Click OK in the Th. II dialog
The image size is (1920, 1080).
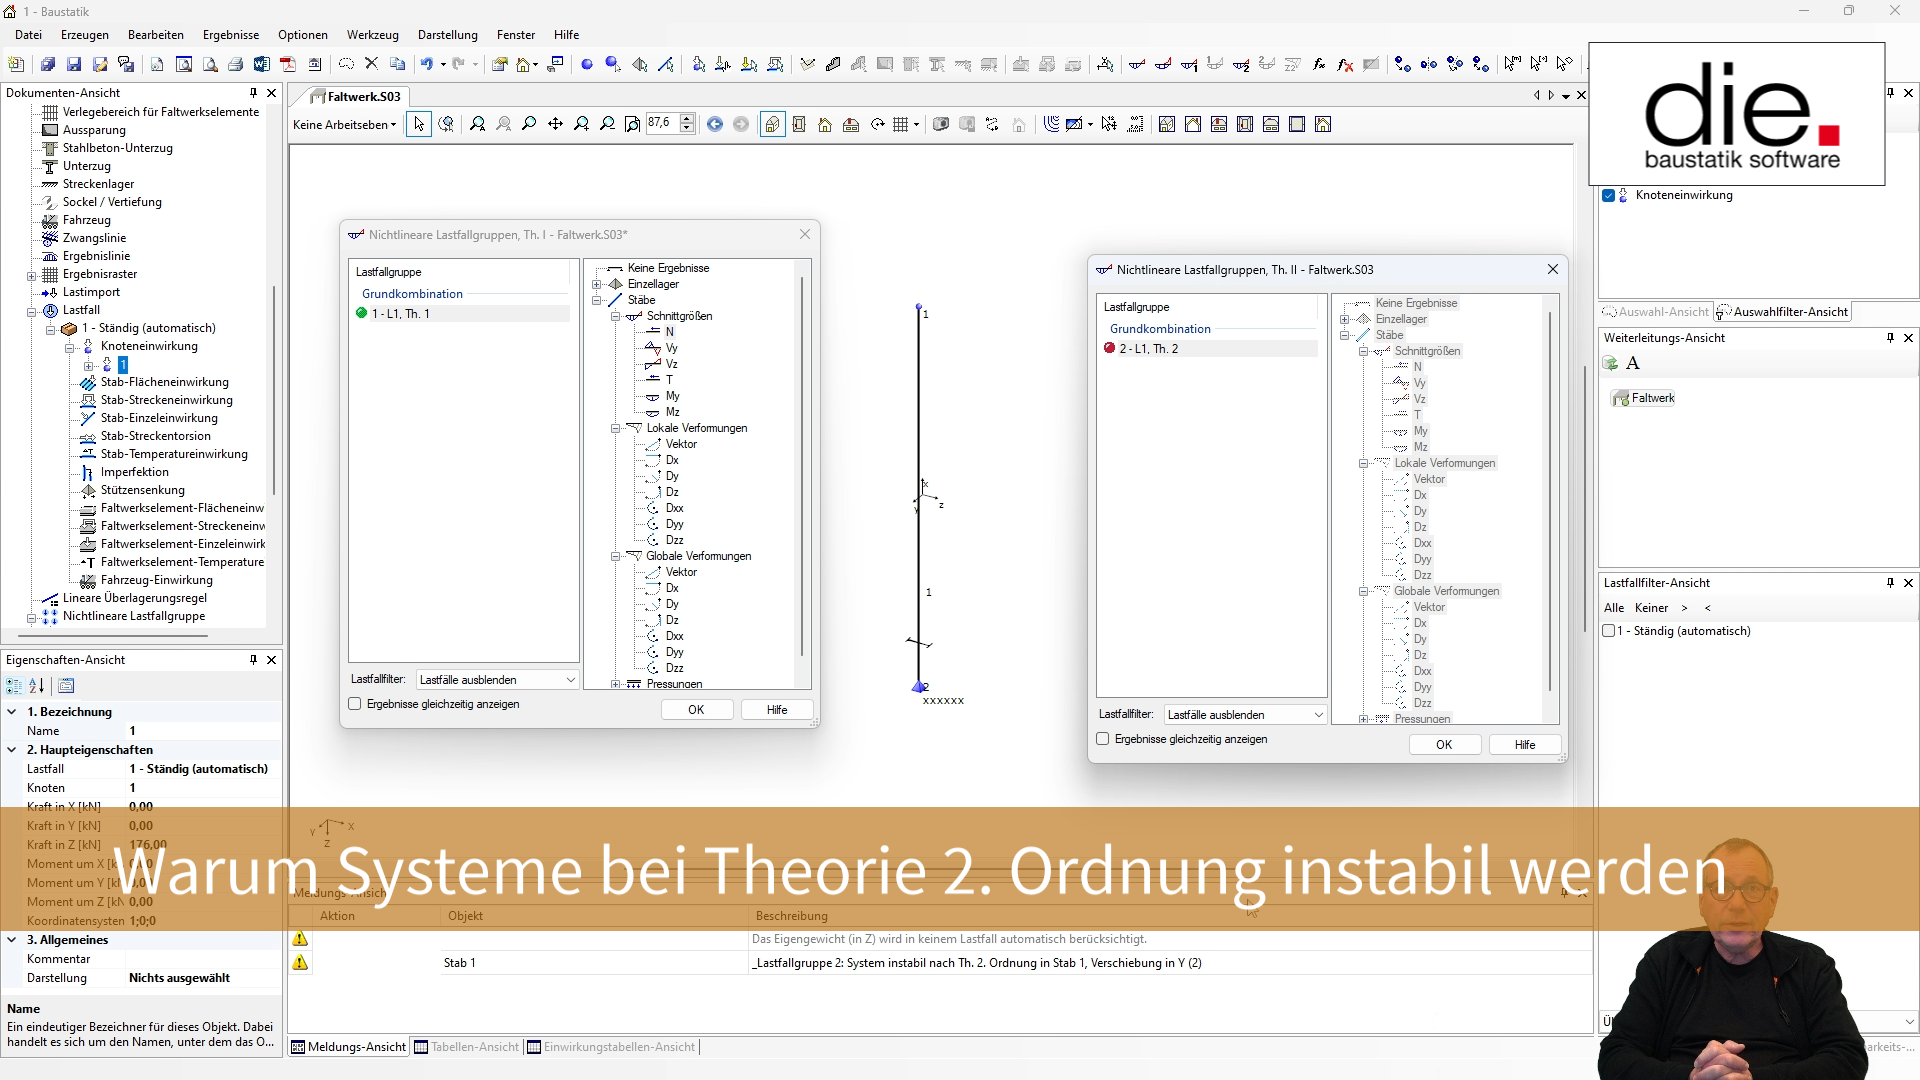(1445, 745)
